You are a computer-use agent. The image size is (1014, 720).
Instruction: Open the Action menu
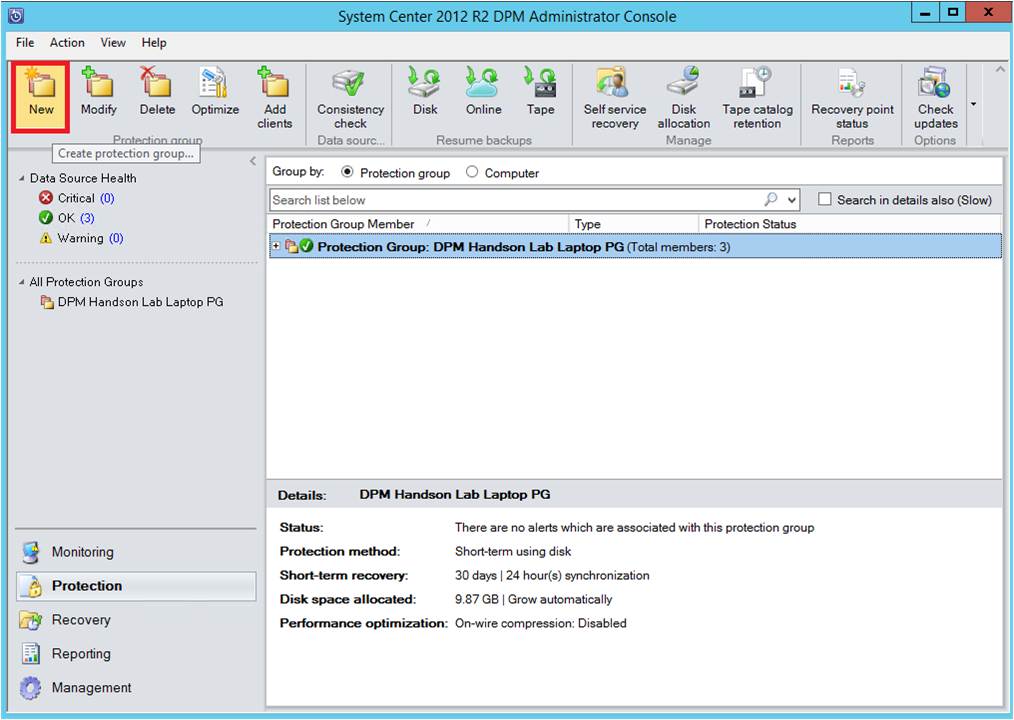point(67,43)
